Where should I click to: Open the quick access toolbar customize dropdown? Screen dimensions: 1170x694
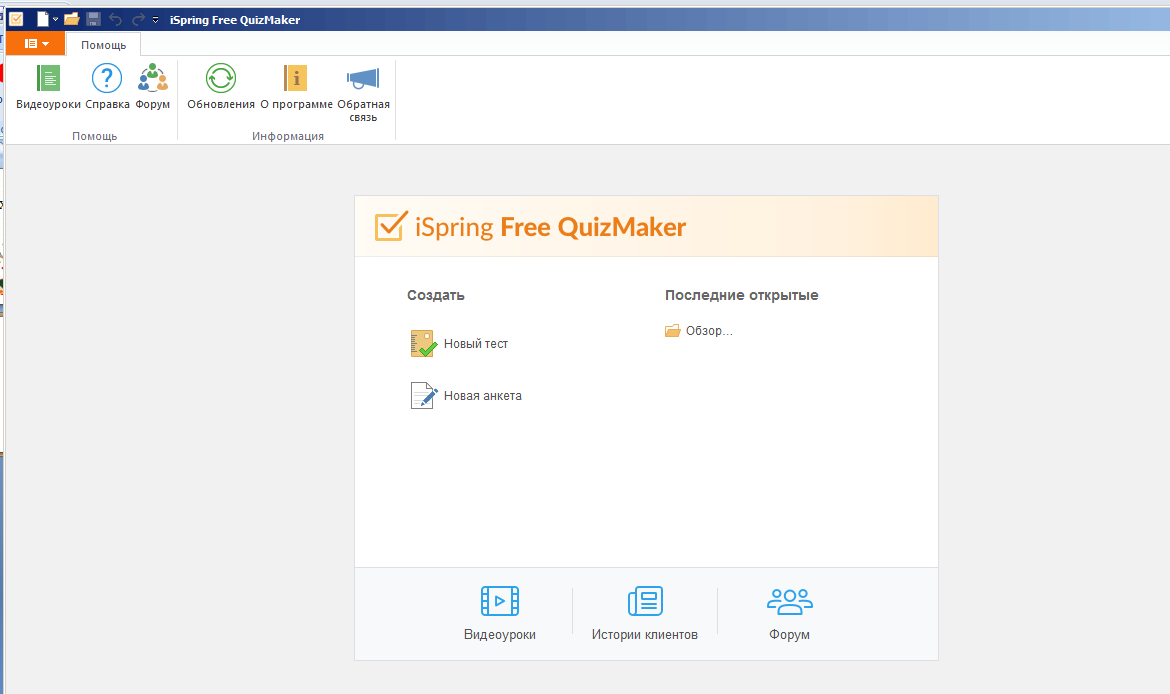coord(155,20)
